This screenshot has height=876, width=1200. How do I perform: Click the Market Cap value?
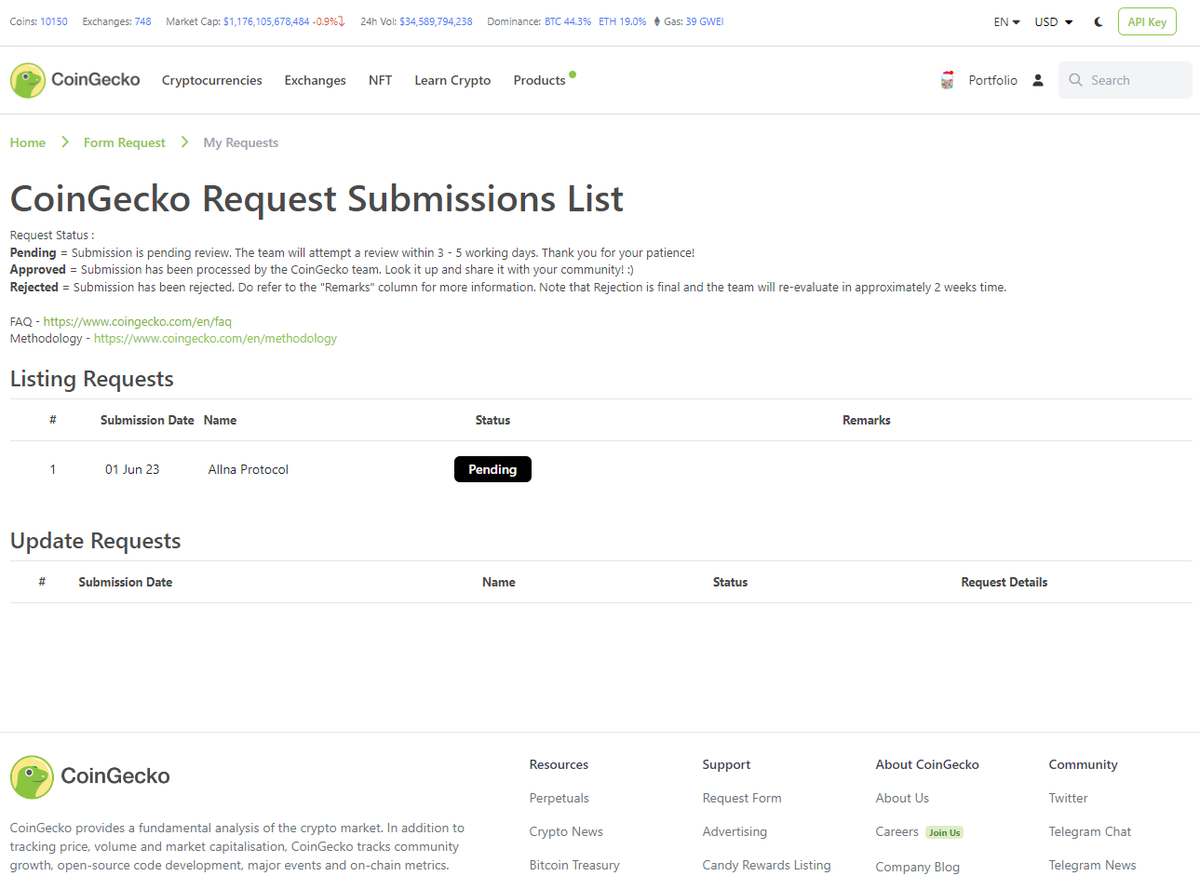(266, 22)
